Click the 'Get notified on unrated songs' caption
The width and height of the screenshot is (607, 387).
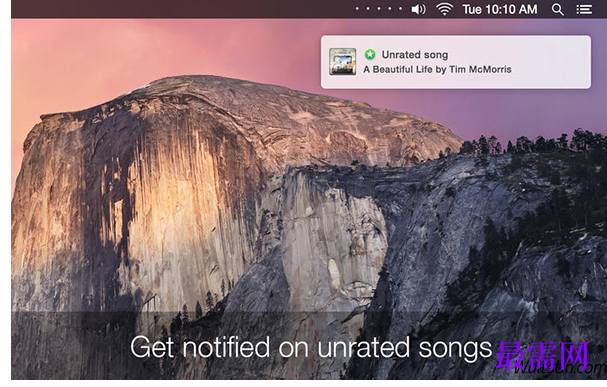(311, 348)
